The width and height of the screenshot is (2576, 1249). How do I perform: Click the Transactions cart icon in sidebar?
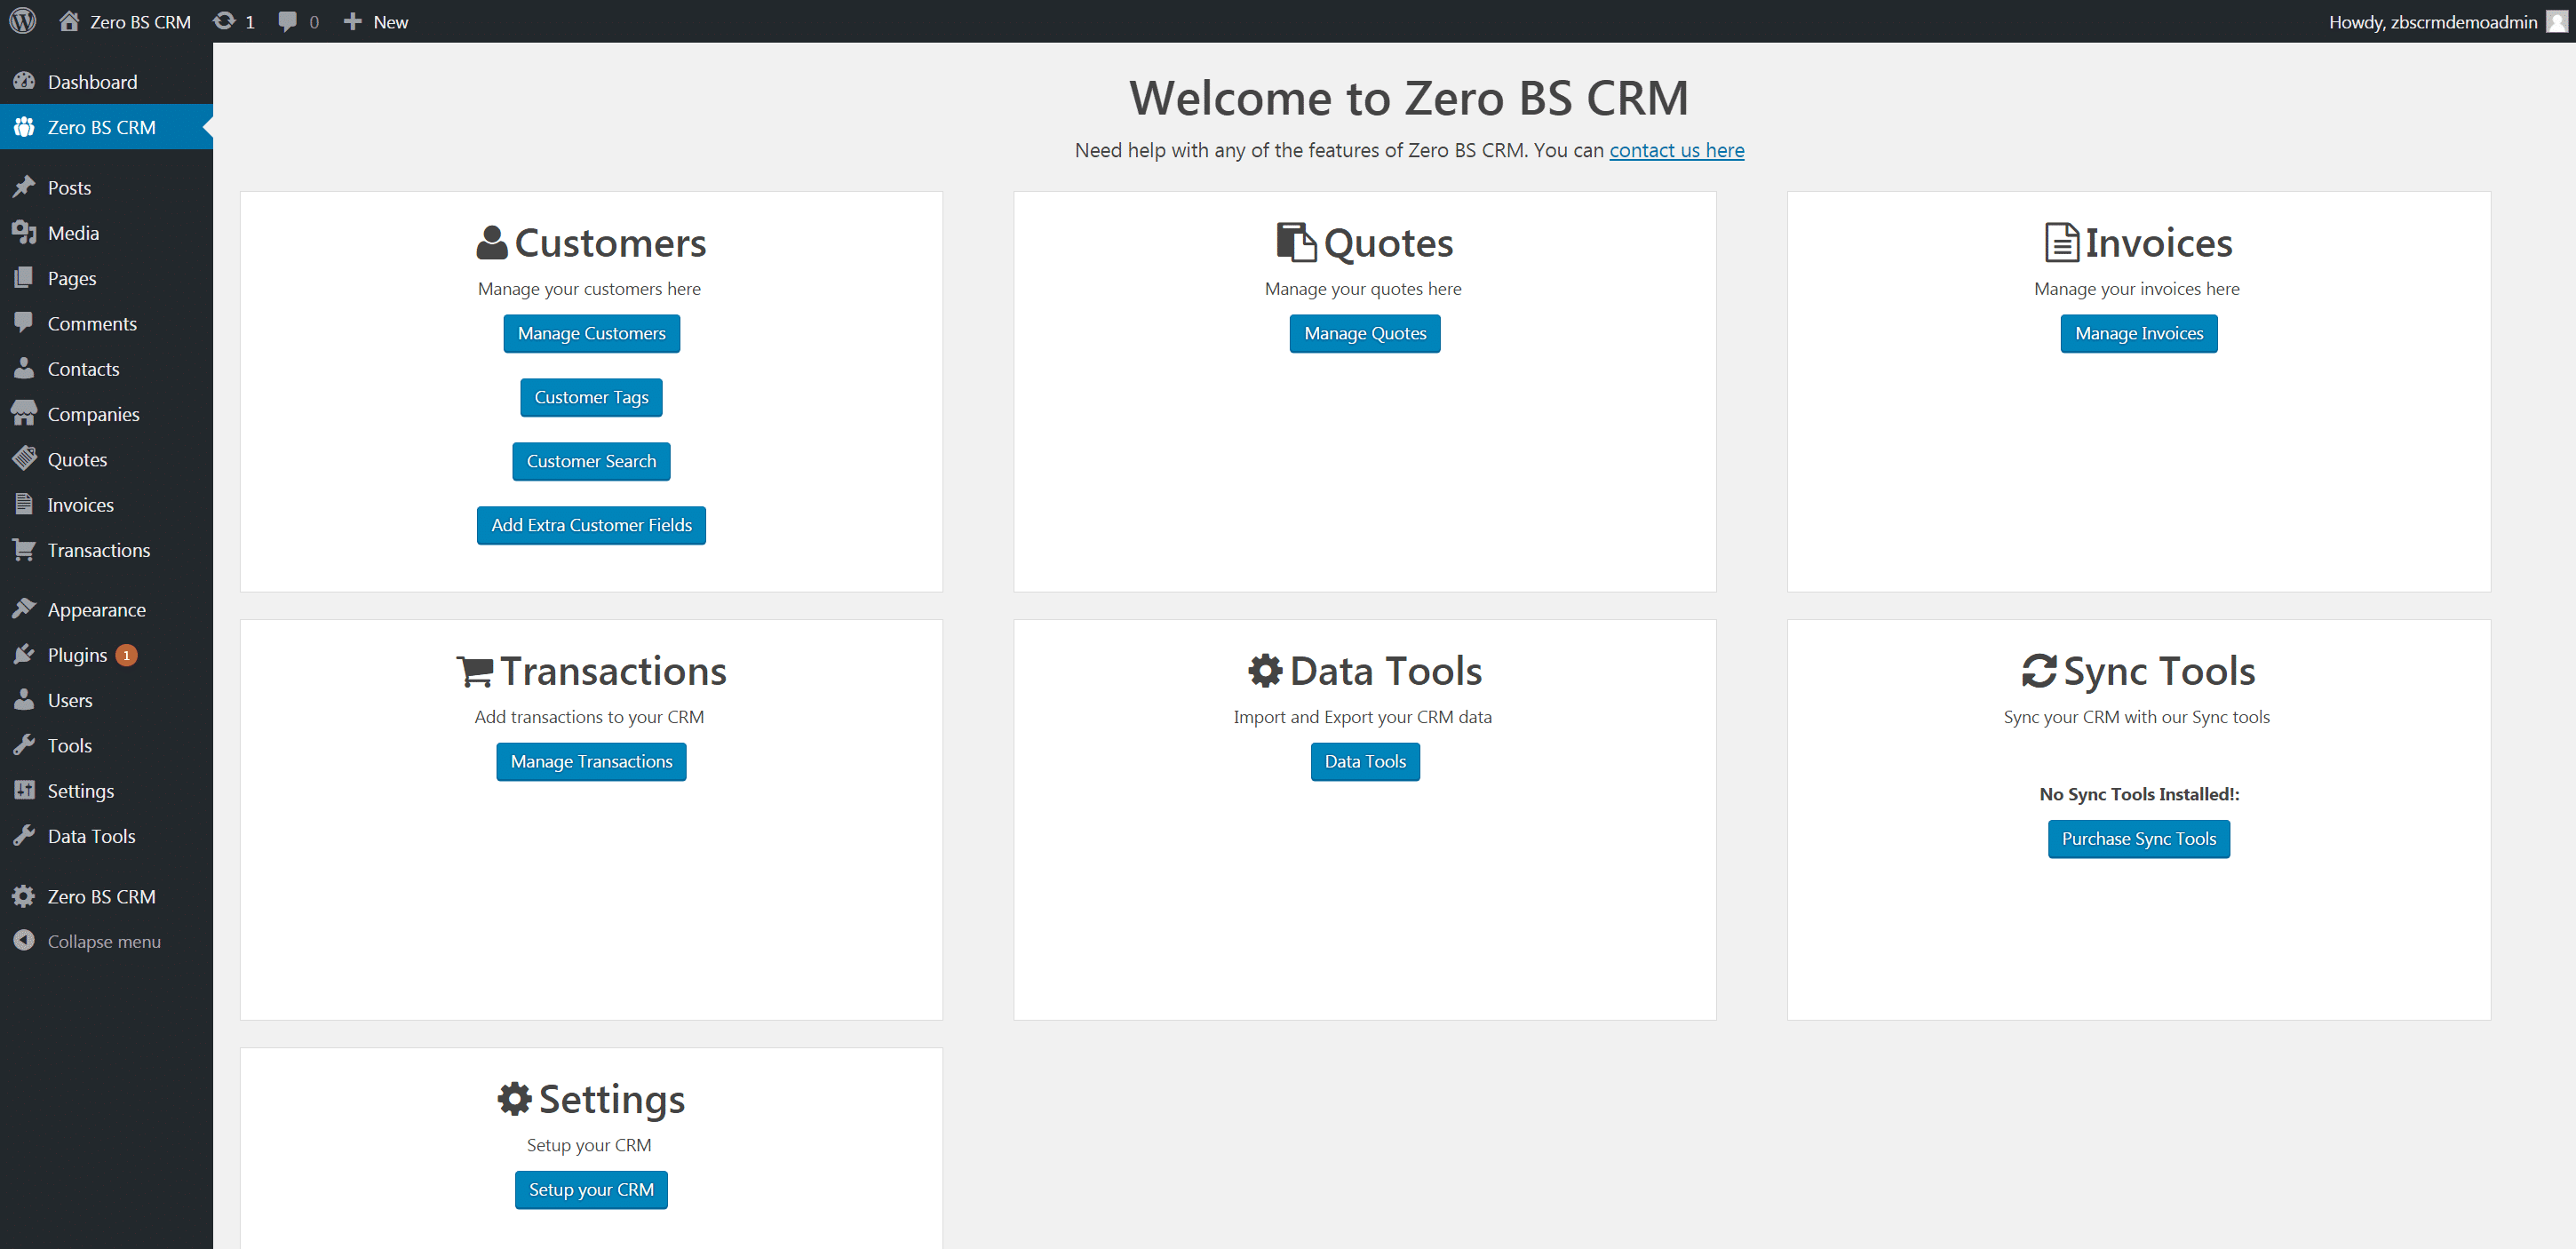click(x=24, y=550)
